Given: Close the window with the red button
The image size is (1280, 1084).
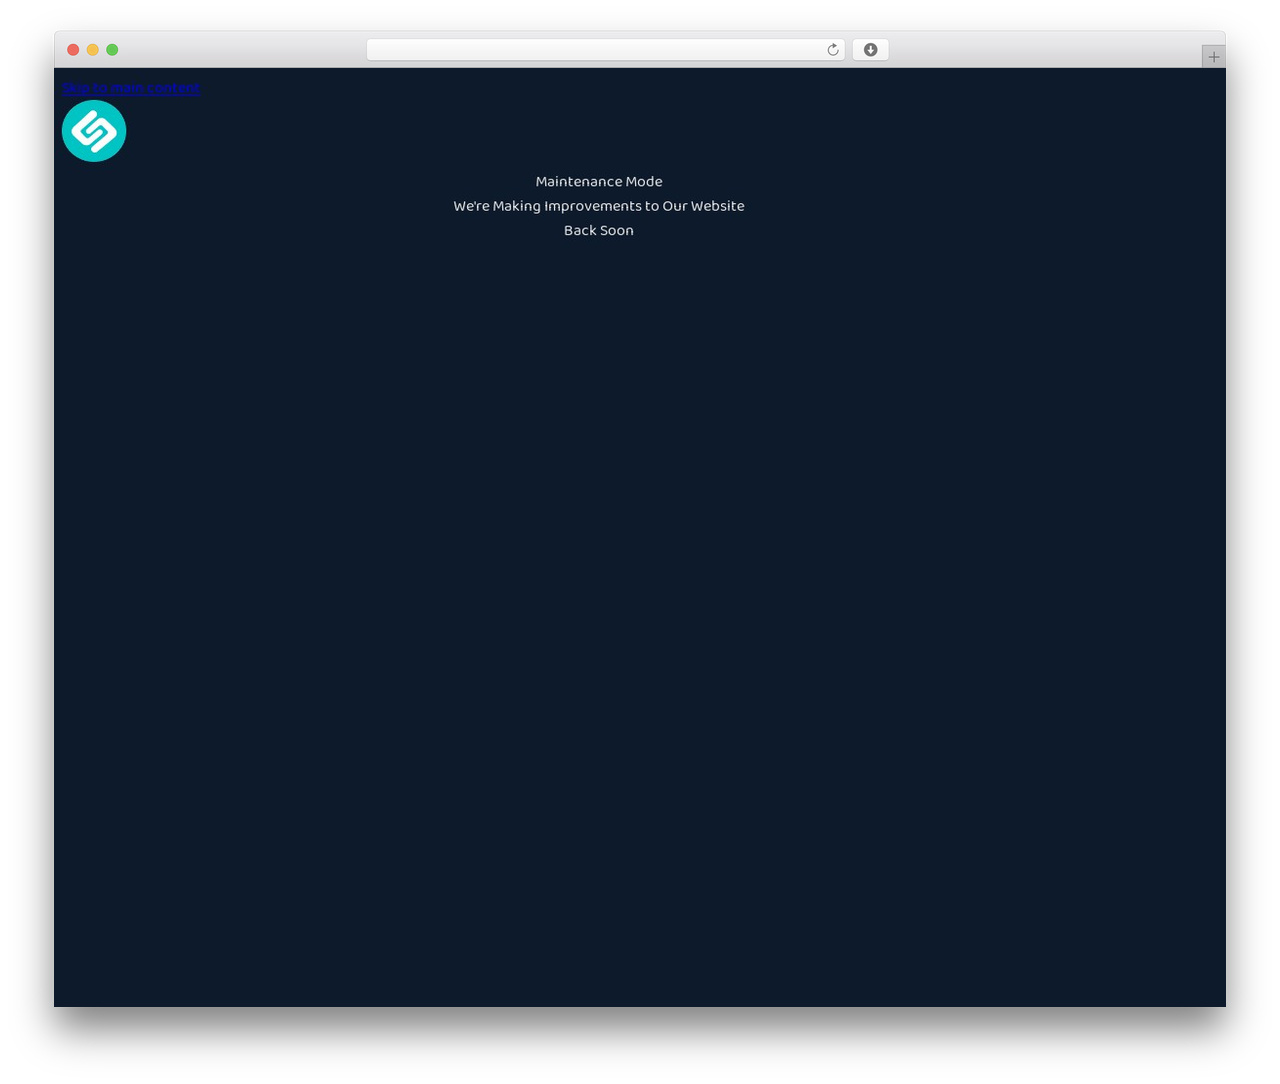Looking at the screenshot, I should click(73, 50).
